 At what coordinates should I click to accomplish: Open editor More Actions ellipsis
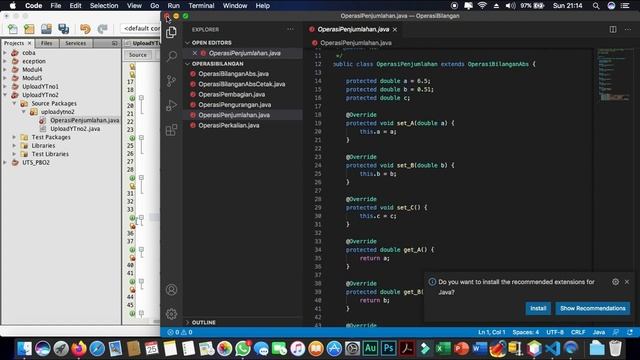click(x=627, y=29)
